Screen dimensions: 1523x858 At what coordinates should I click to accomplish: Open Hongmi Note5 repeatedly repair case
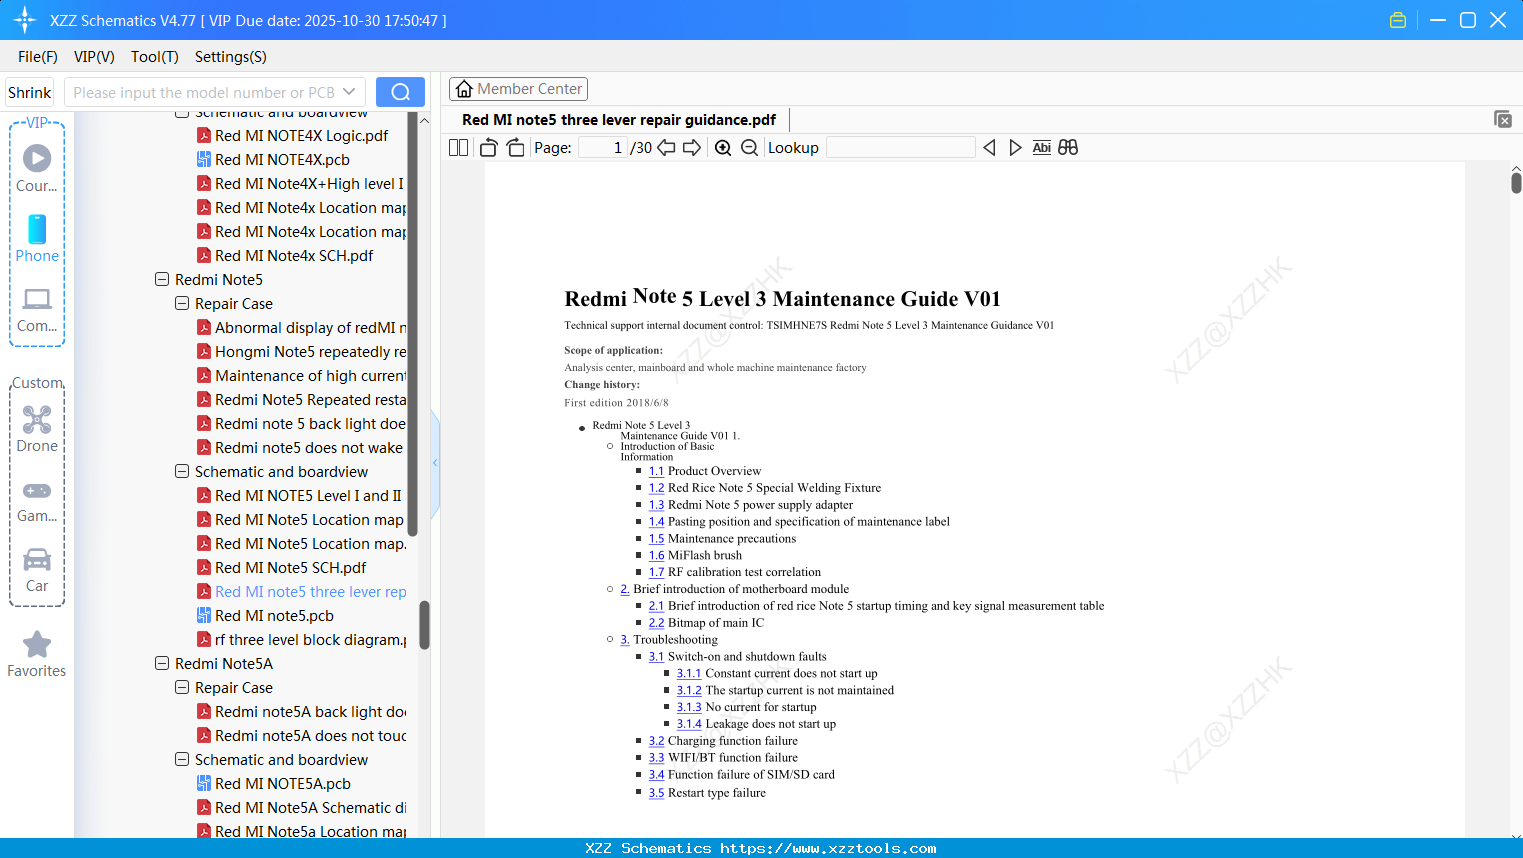click(x=301, y=352)
